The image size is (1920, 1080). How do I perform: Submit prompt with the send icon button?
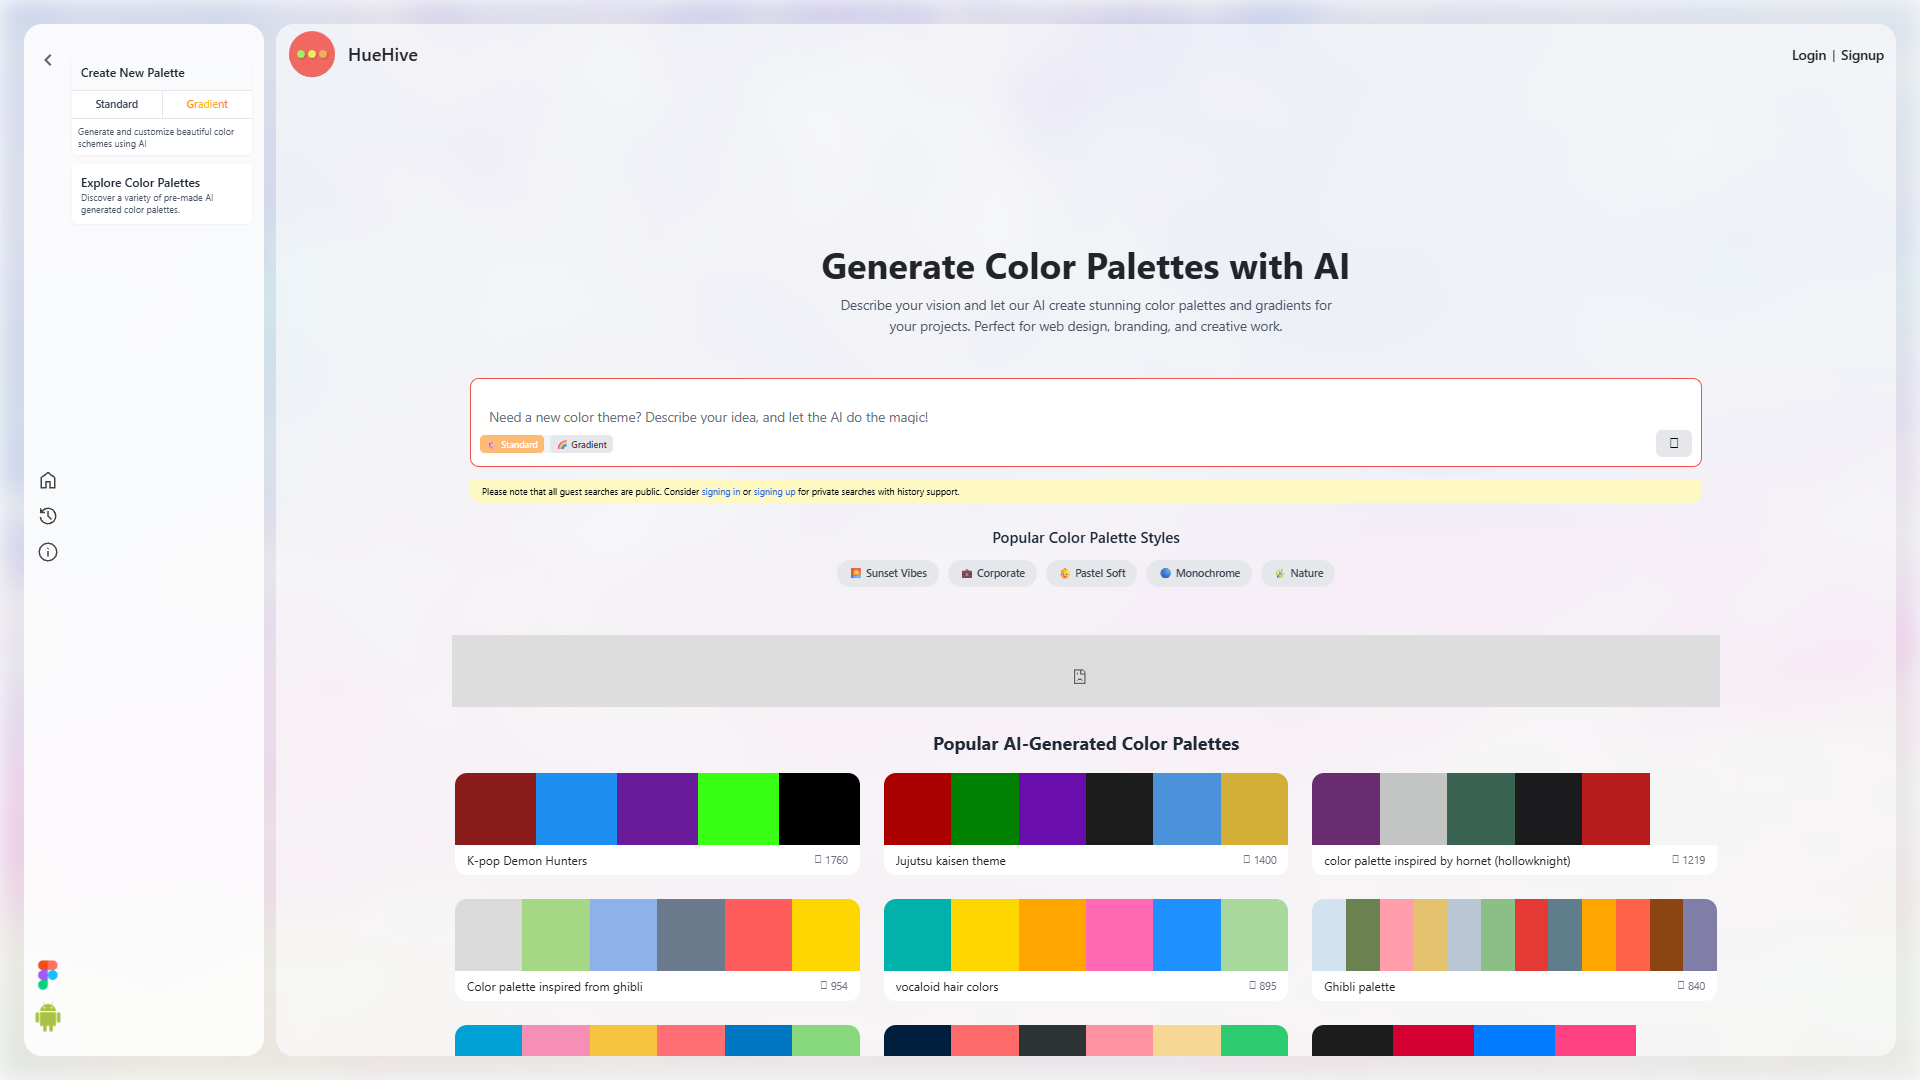(1673, 443)
